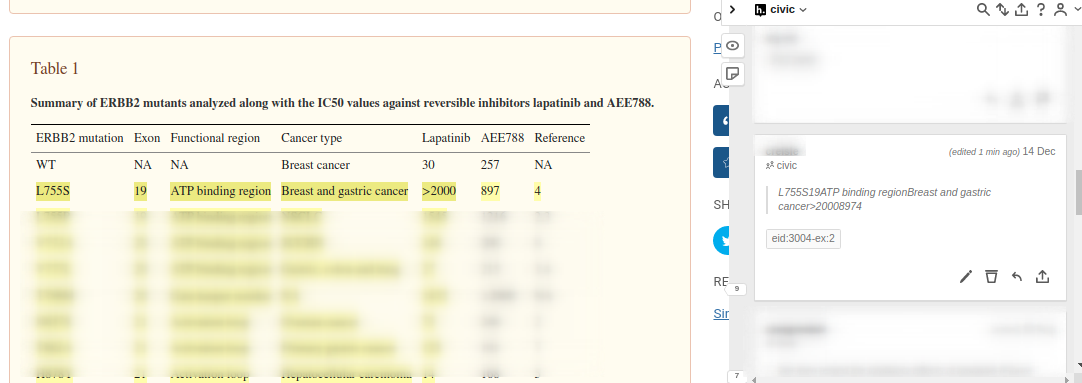Reply to the L755S annotation

point(1016,277)
